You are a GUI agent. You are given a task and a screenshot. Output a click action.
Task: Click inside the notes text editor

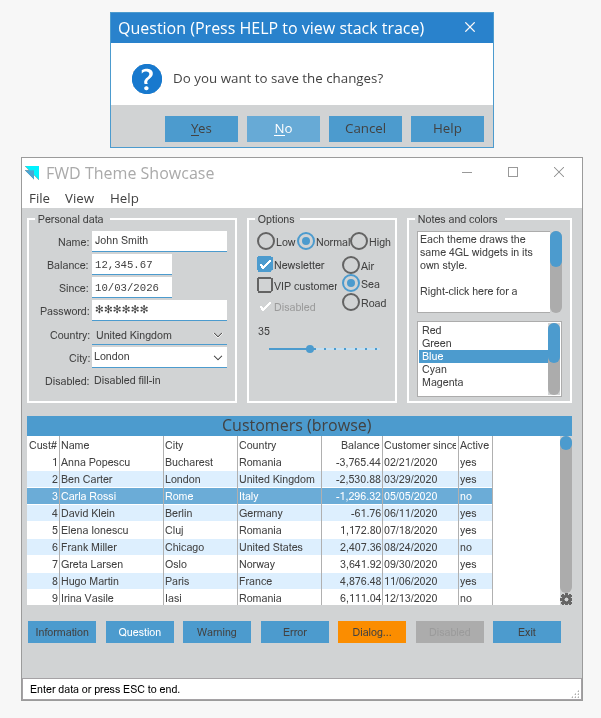(x=484, y=272)
